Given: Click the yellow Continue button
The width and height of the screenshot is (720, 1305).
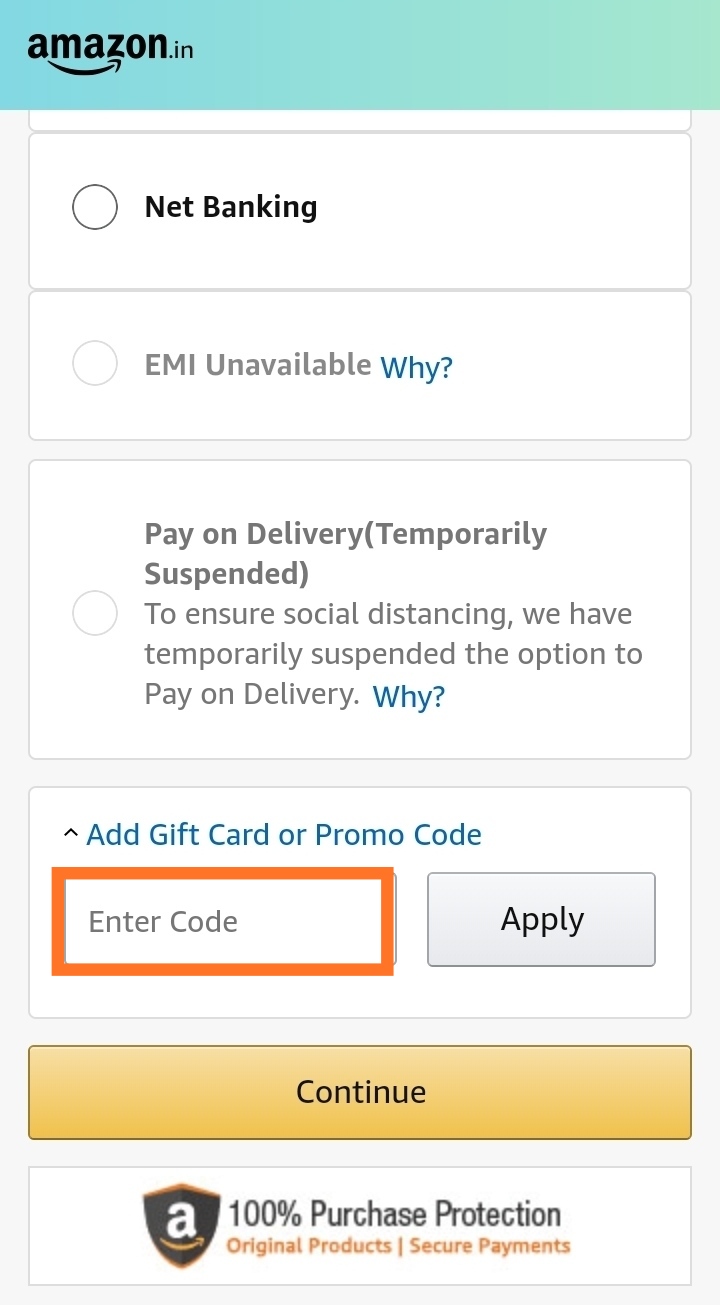Looking at the screenshot, I should tap(360, 1092).
